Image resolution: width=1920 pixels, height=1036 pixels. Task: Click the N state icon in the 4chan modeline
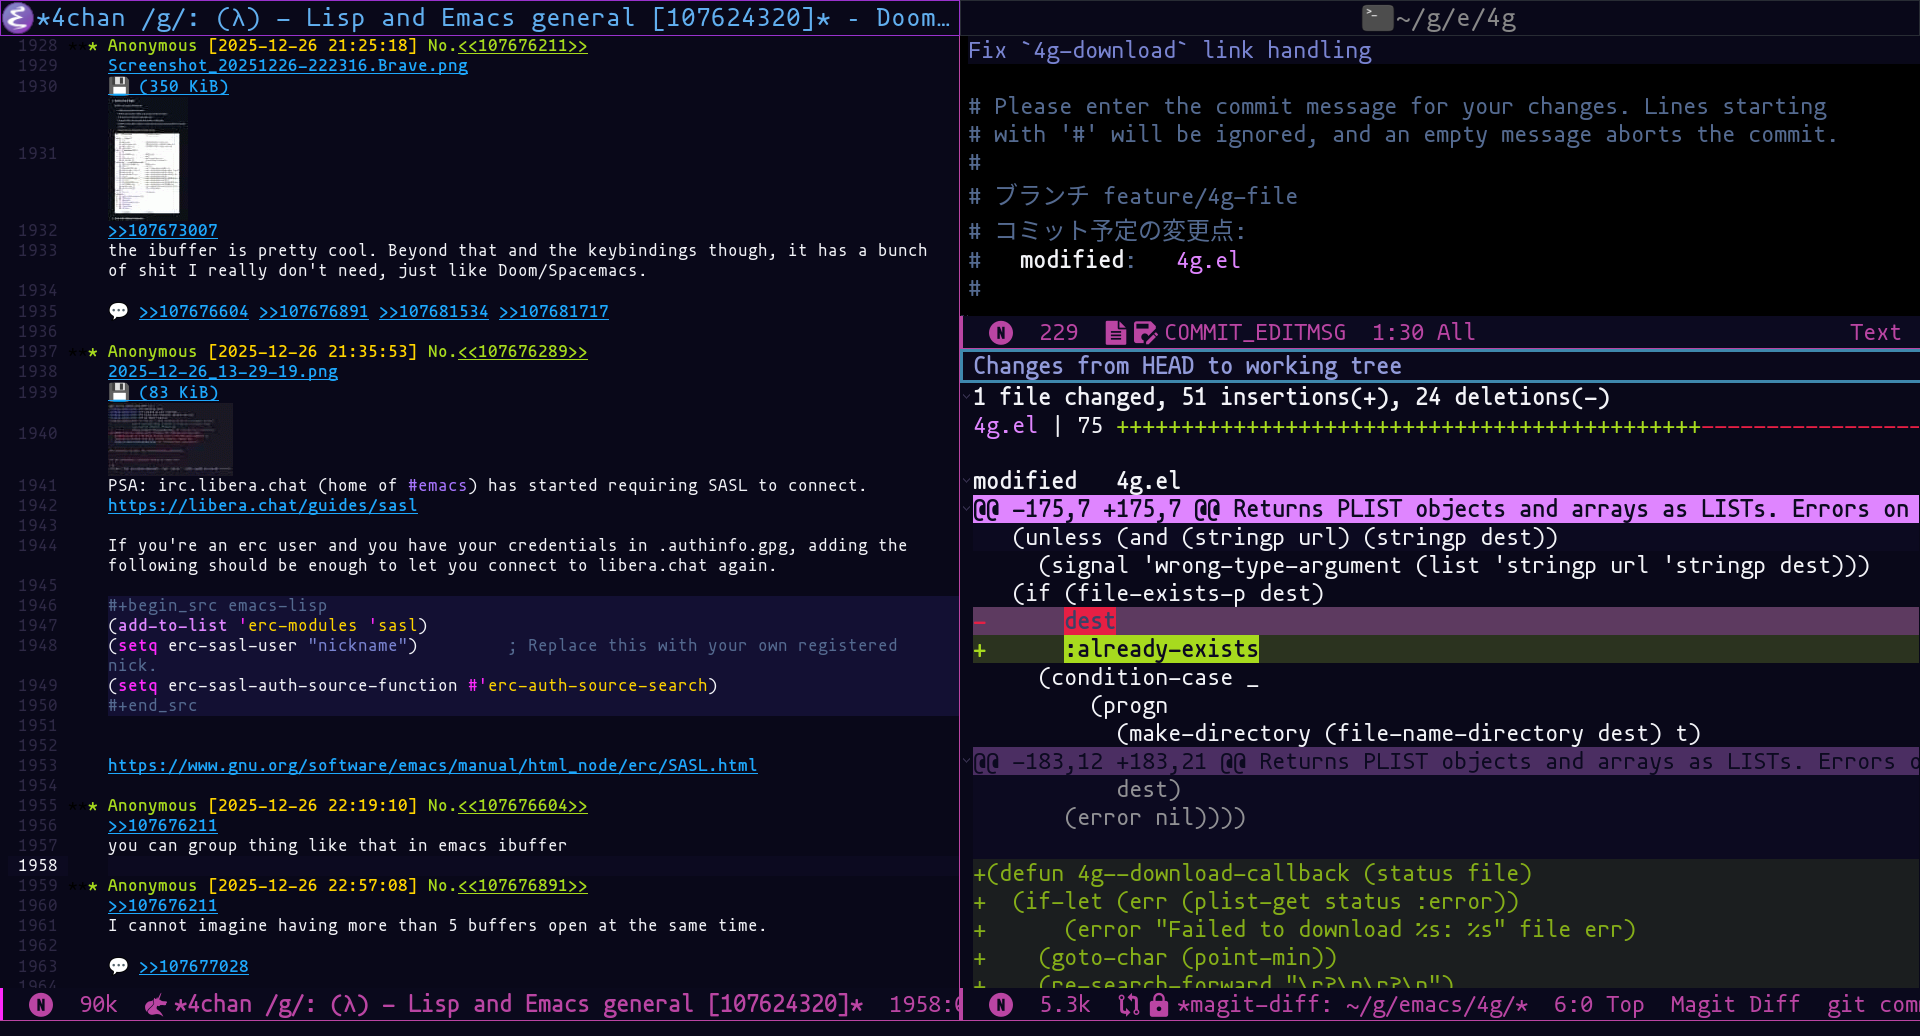coord(41,1005)
